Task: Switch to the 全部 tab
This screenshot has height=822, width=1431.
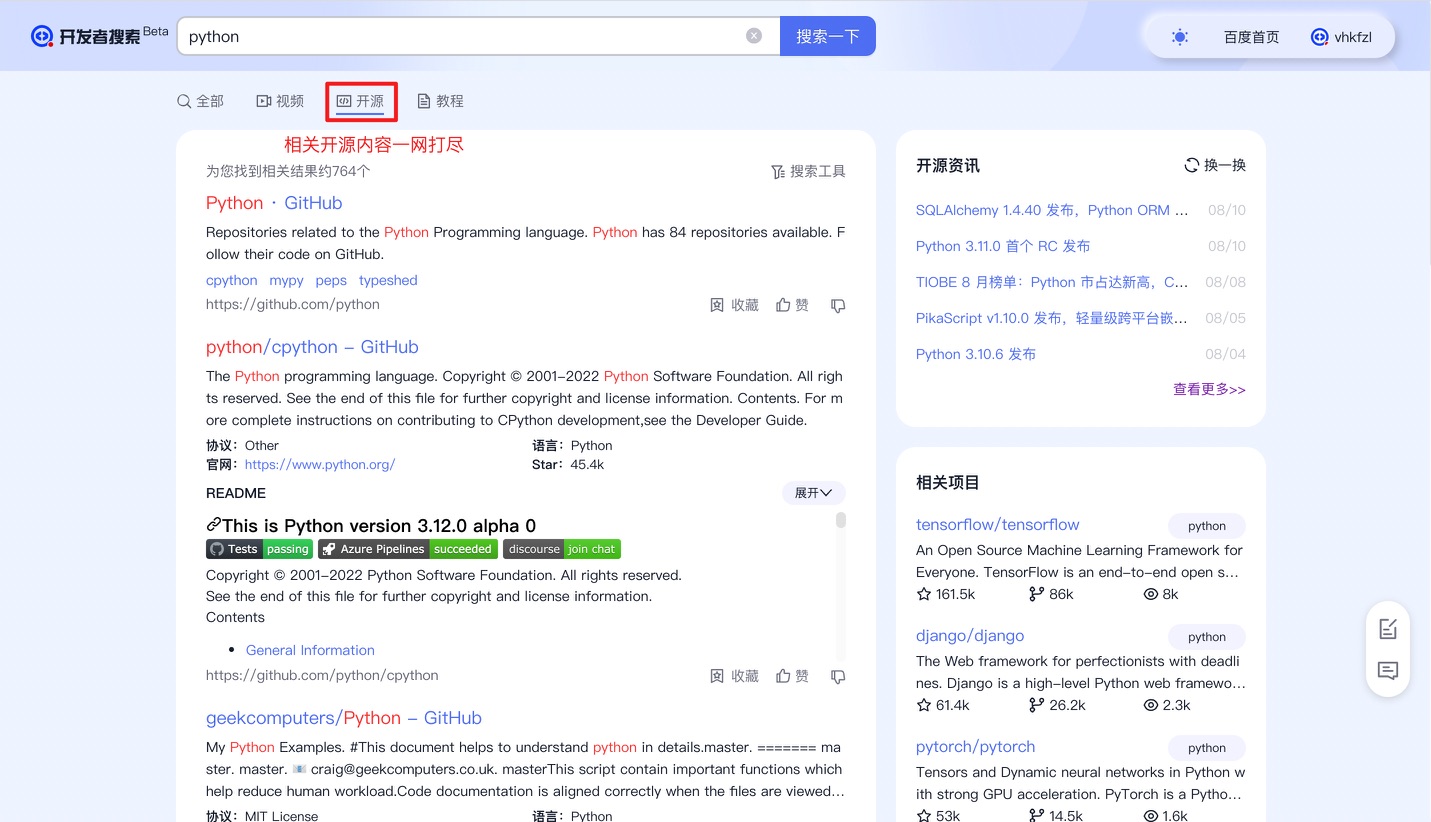Action: [x=200, y=101]
